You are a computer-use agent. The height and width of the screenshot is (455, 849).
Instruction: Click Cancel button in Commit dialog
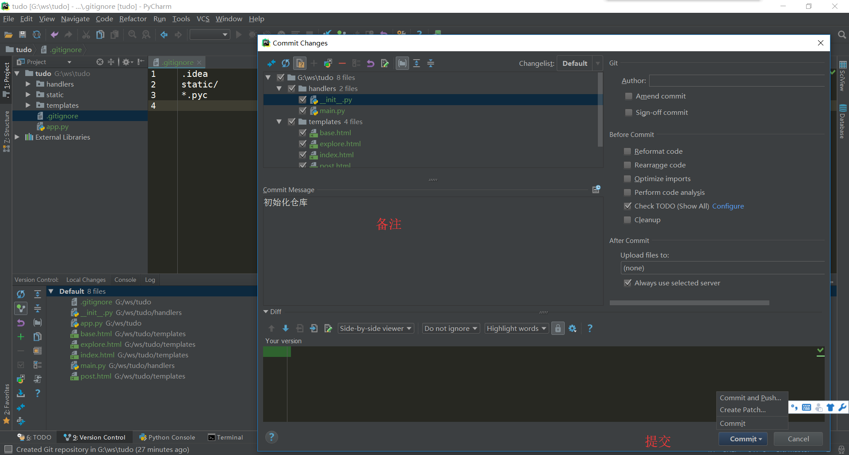tap(798, 439)
